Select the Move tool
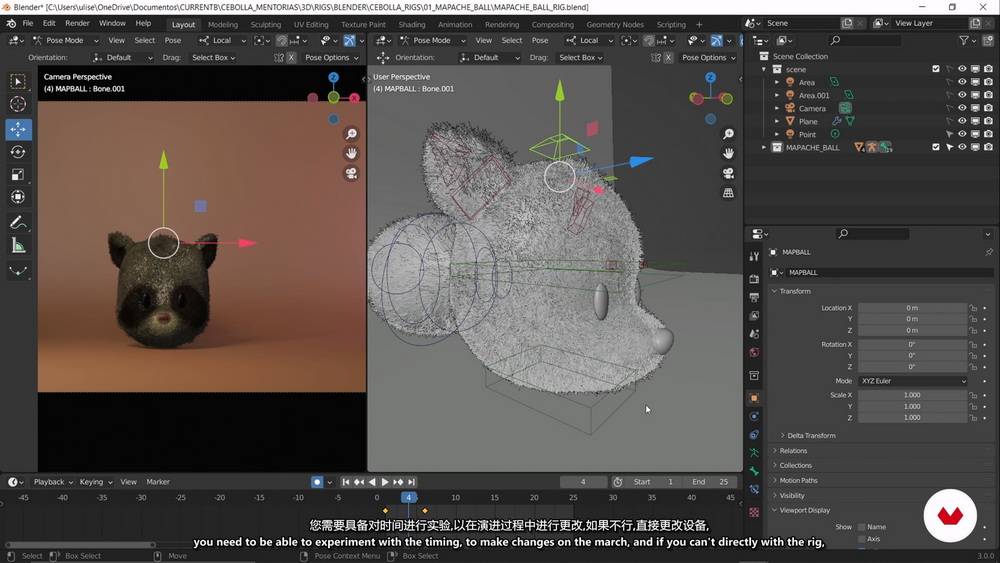The image size is (1000, 563). pyautogui.click(x=18, y=129)
